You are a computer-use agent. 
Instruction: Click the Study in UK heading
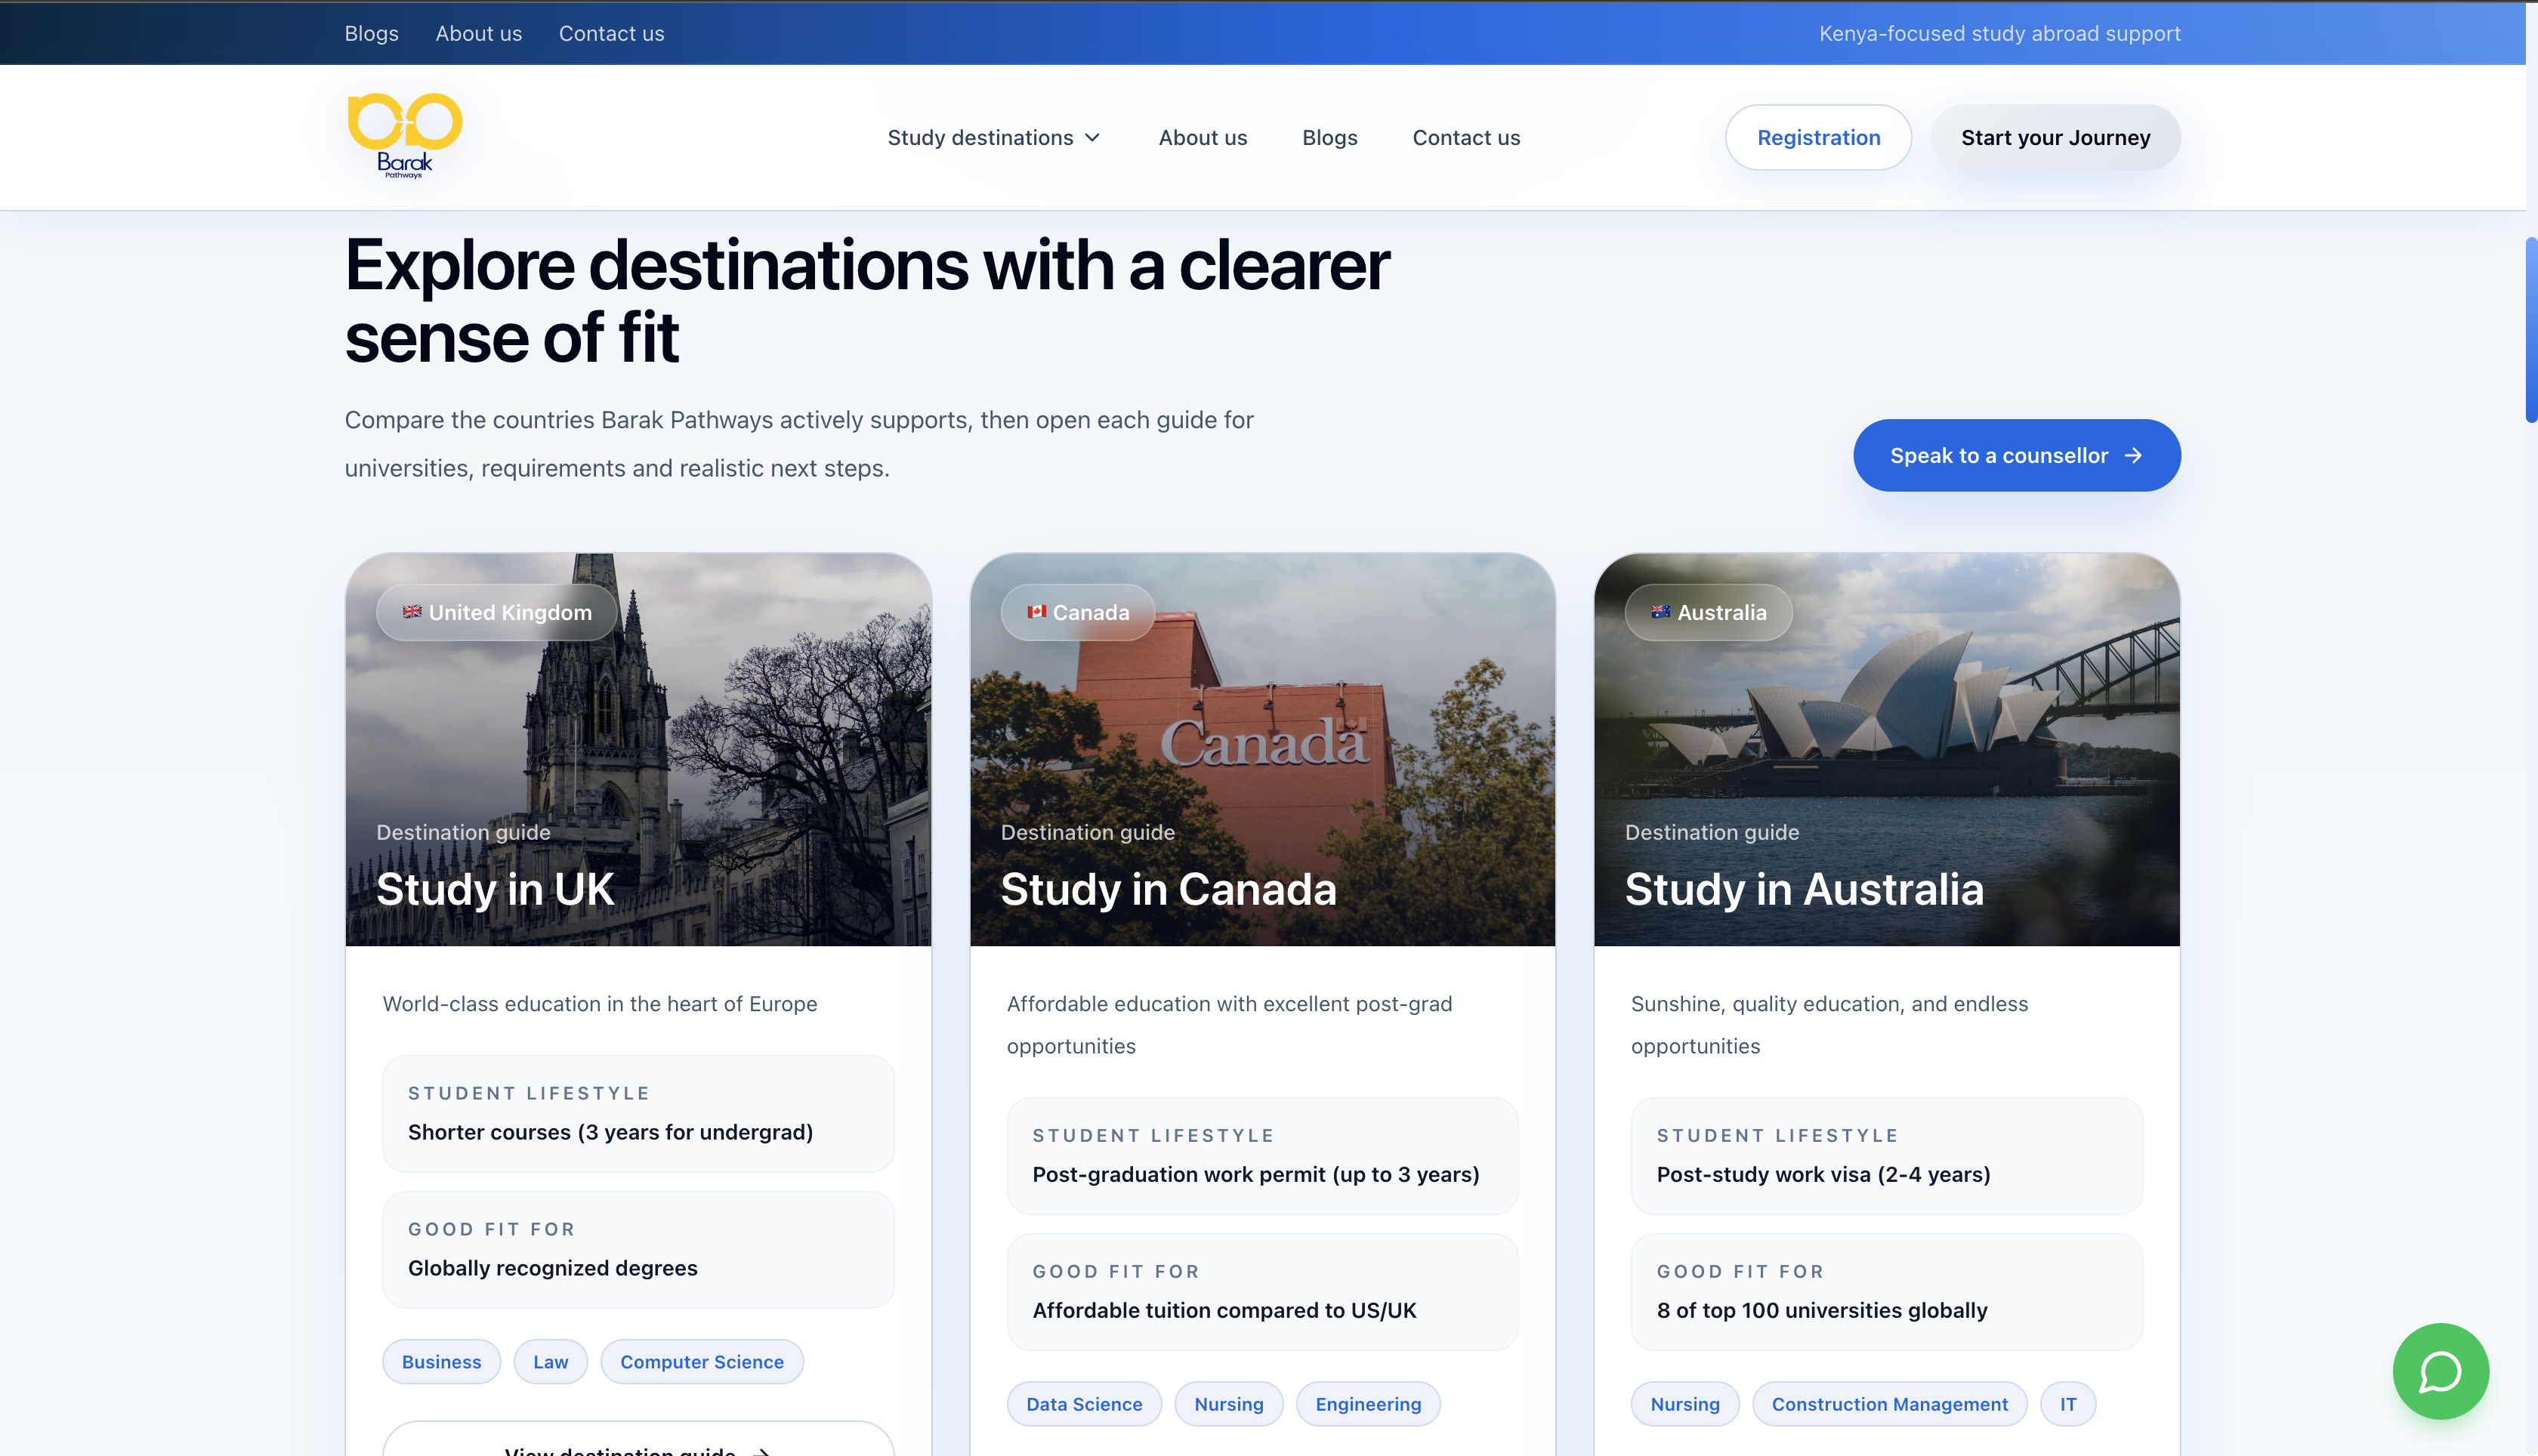point(495,889)
